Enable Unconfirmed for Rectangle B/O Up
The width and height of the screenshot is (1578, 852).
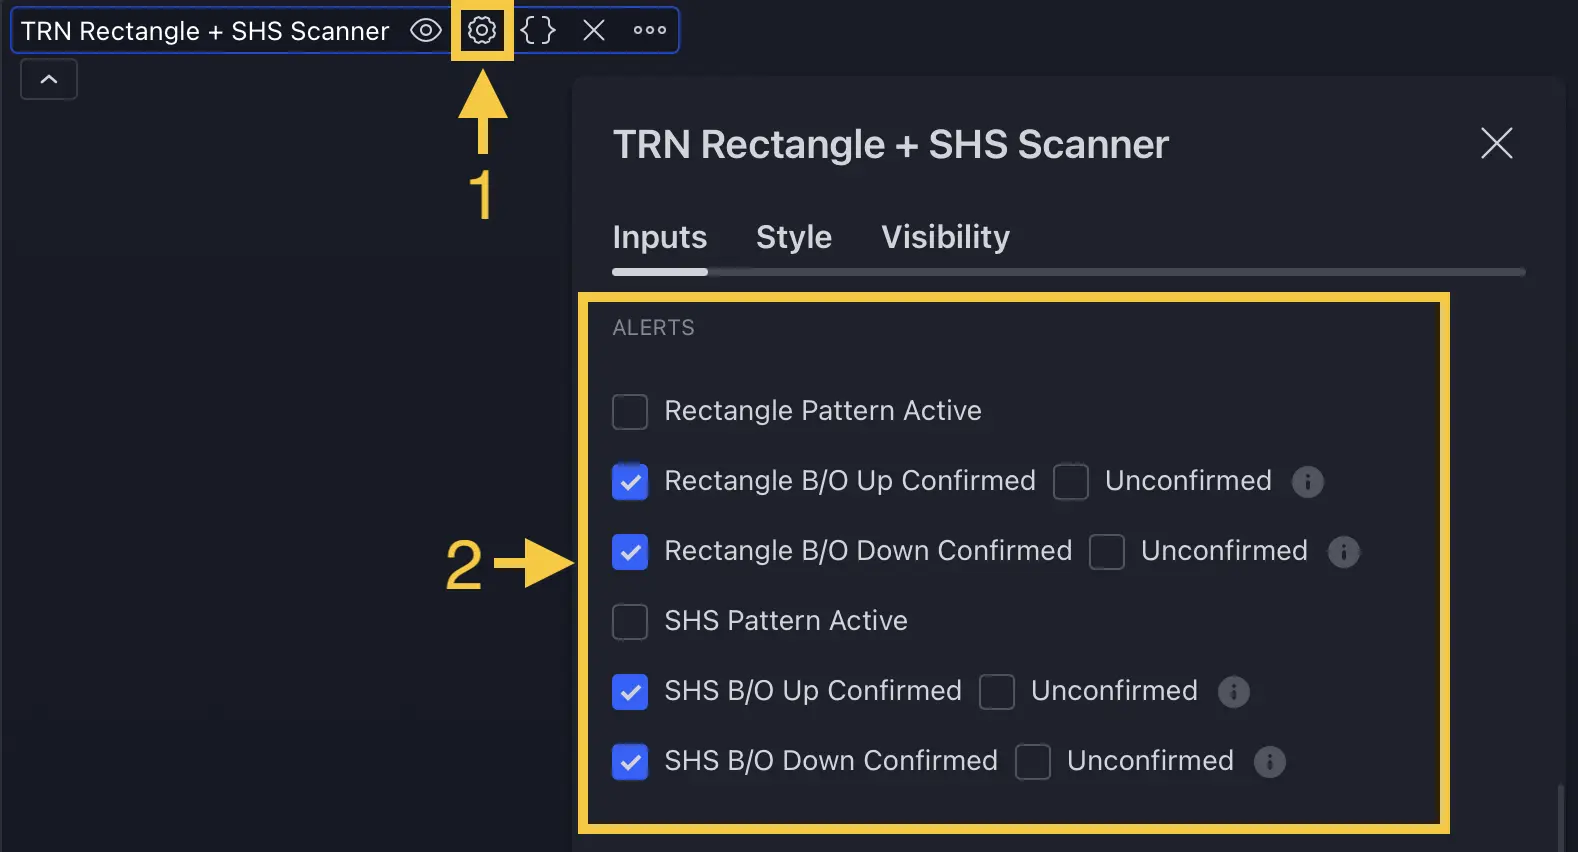1071,481
